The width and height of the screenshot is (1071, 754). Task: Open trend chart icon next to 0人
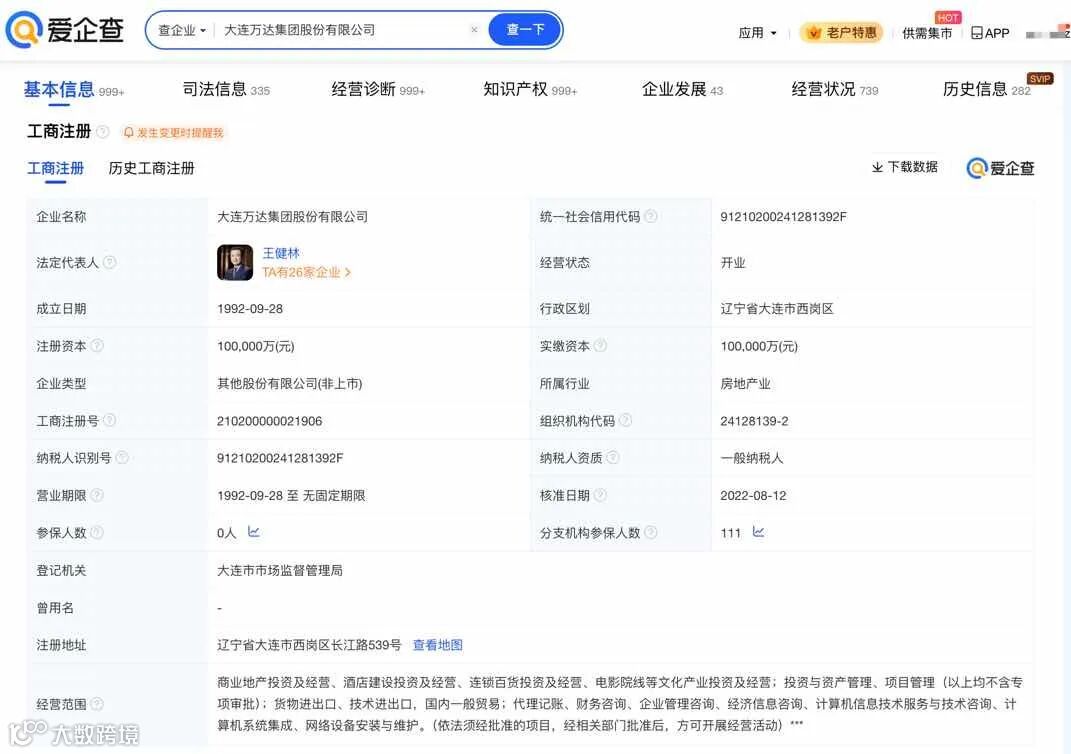253,531
